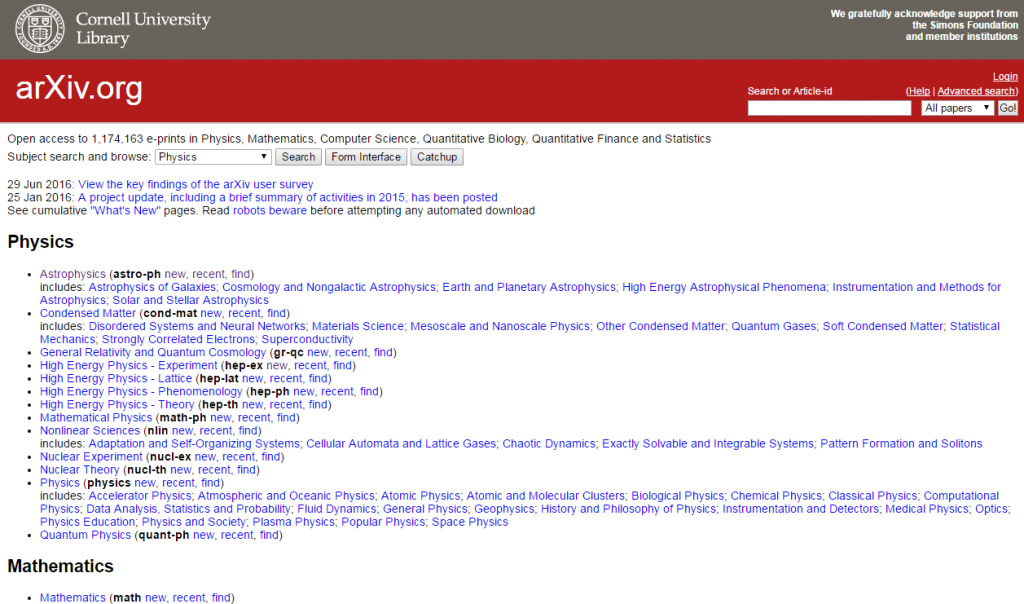Viewport: 1024px width, 604px height.
Task: Open Quantum Physics category
Action: (86, 535)
